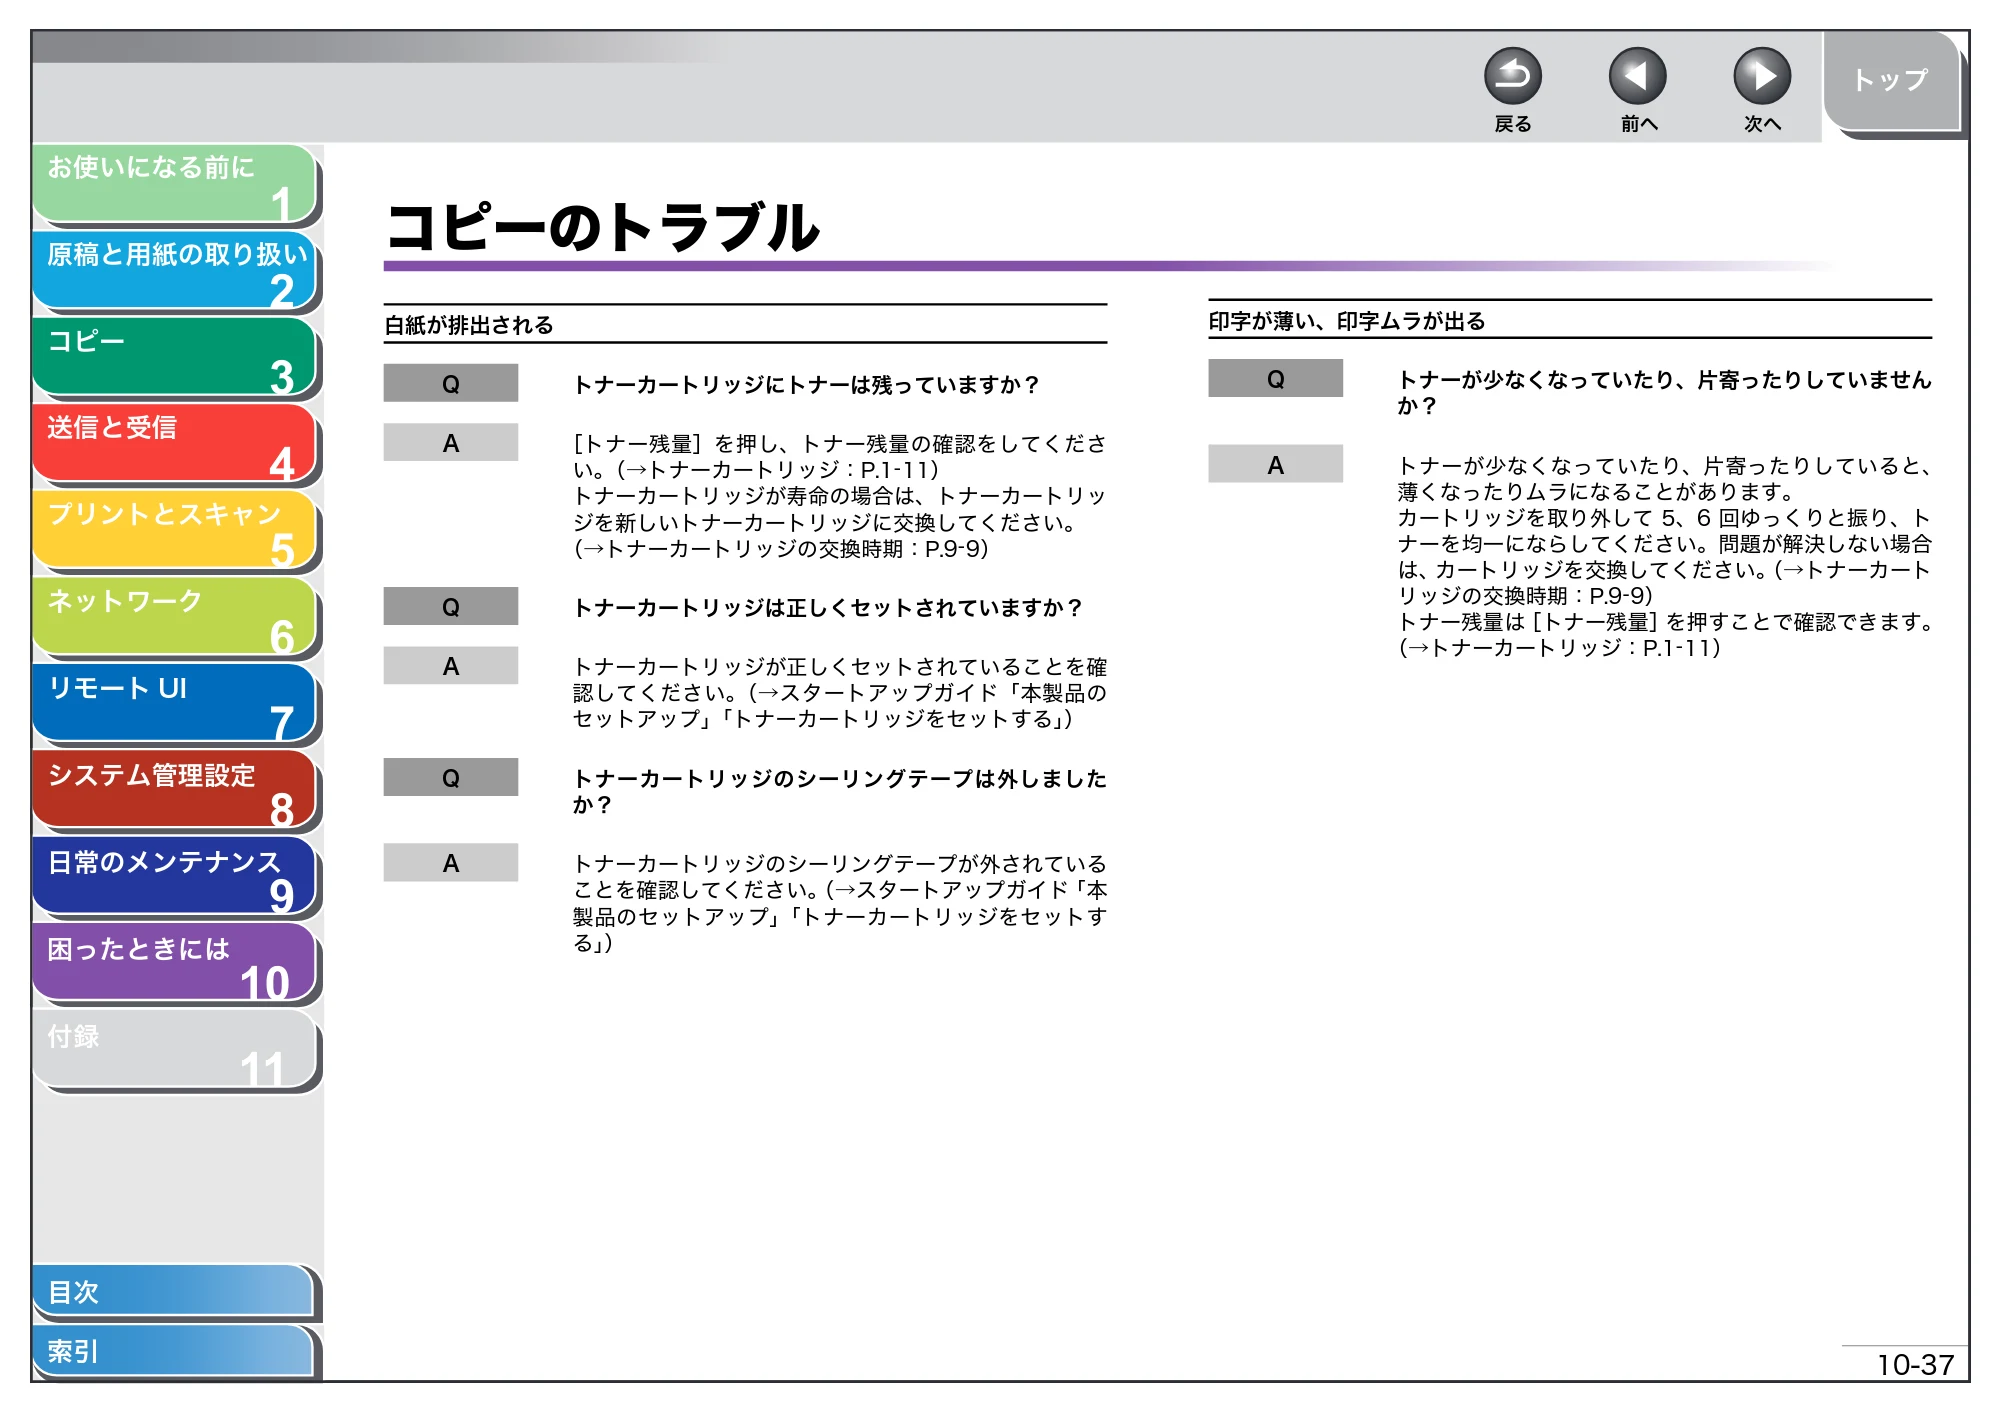Click the 印字が薄い、印字ムラが出る heading
Viewport: 2000px width, 1414px height.
[1347, 321]
